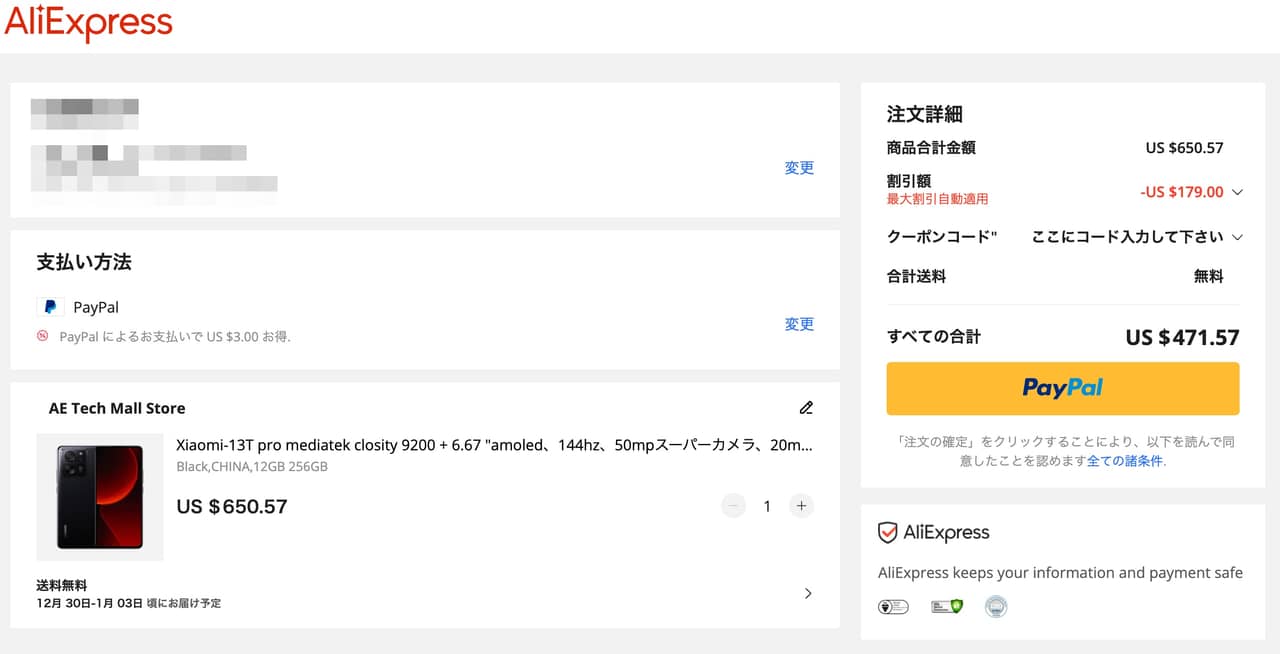This screenshot has height=654, width=1280.
Task: Click the AE Tech Mall Store name
Action: coord(117,408)
